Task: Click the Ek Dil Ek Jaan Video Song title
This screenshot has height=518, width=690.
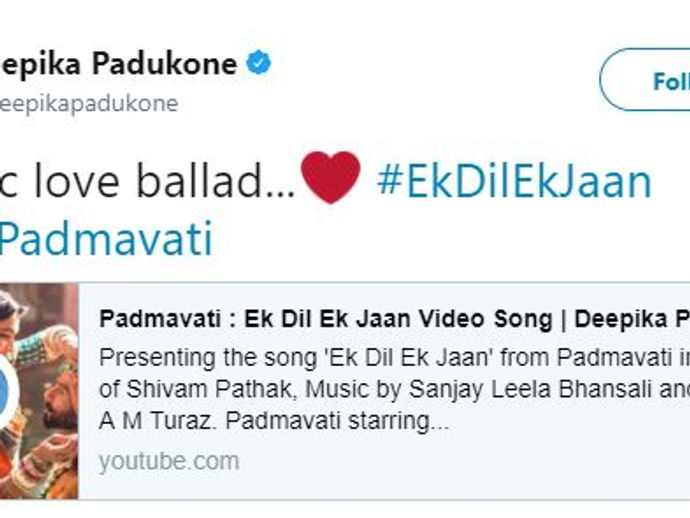Action: coord(394,319)
